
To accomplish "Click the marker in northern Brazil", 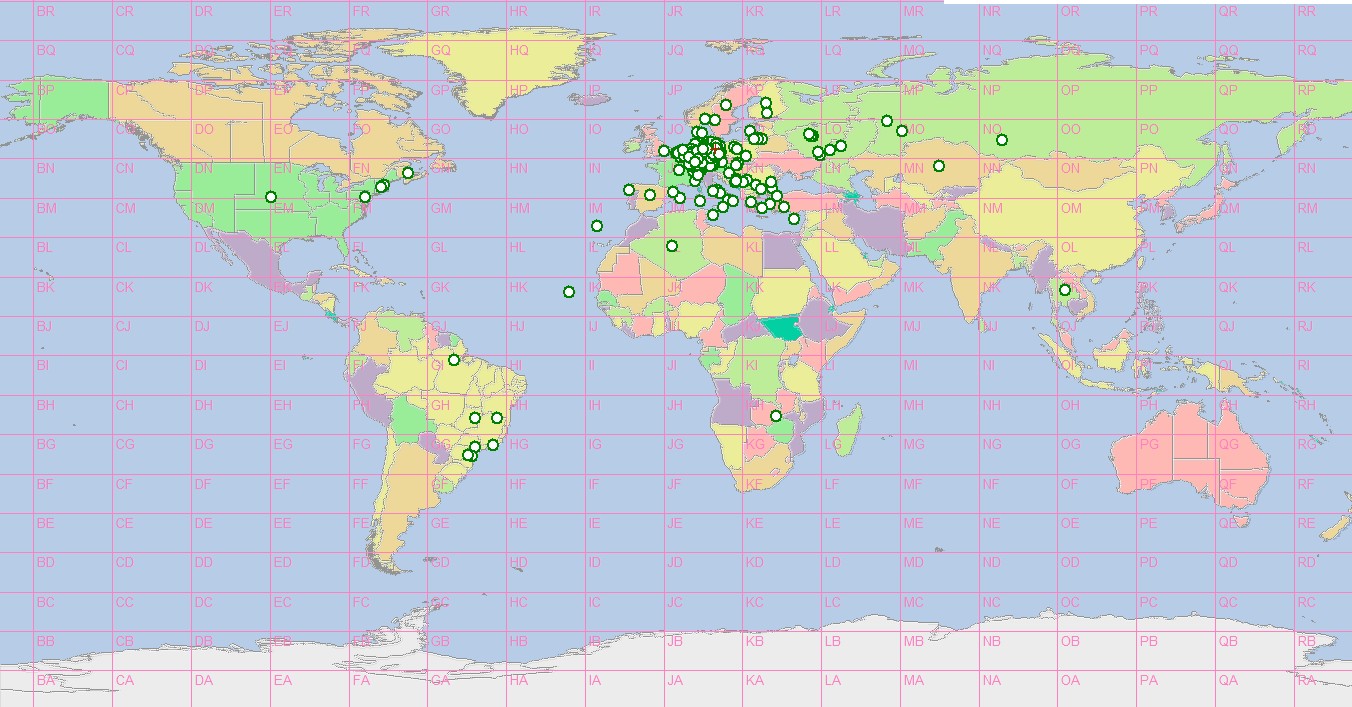I will click(x=454, y=360).
